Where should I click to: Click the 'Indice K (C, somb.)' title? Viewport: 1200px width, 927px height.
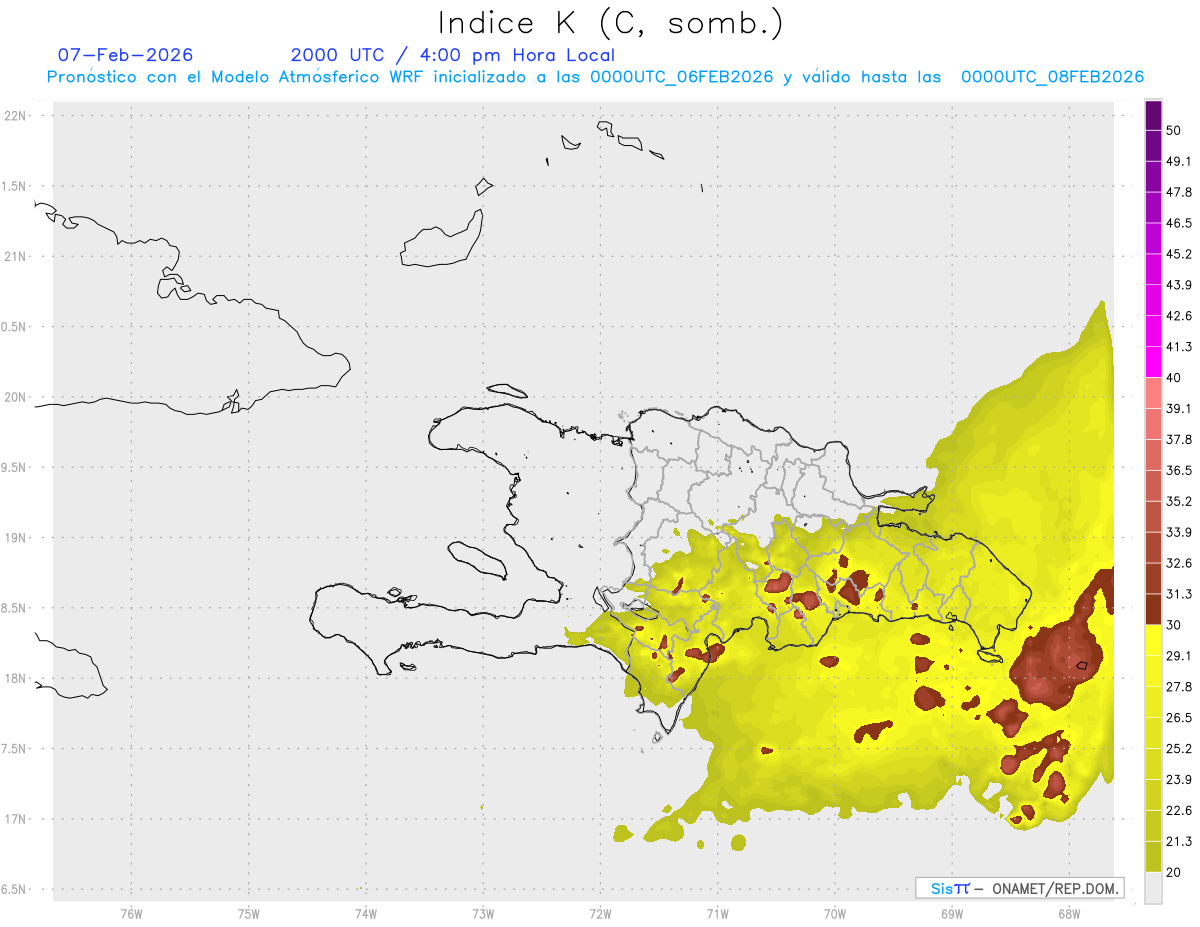[610, 23]
